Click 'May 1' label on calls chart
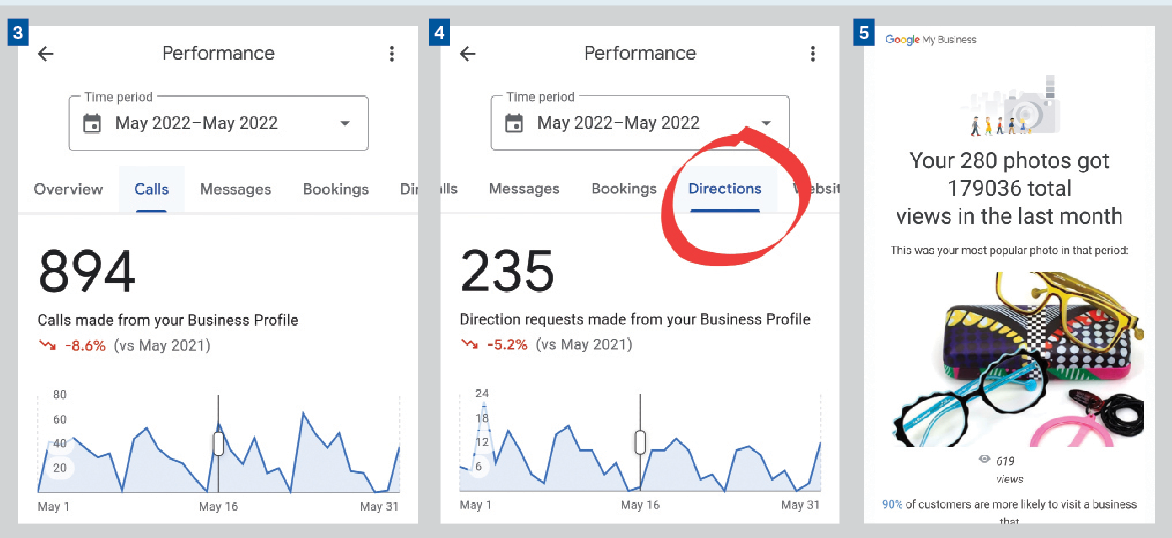 pyautogui.click(x=54, y=507)
